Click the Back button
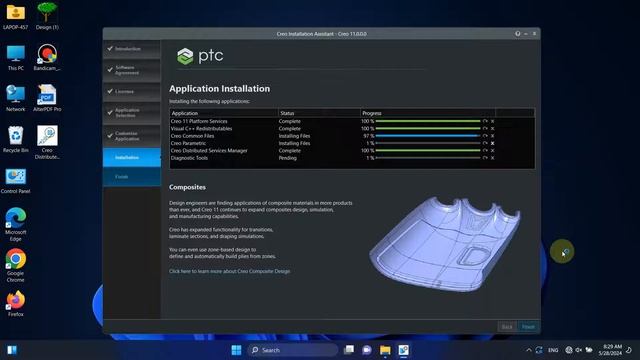Image resolution: width=640 pixels, height=360 pixels. (x=507, y=327)
